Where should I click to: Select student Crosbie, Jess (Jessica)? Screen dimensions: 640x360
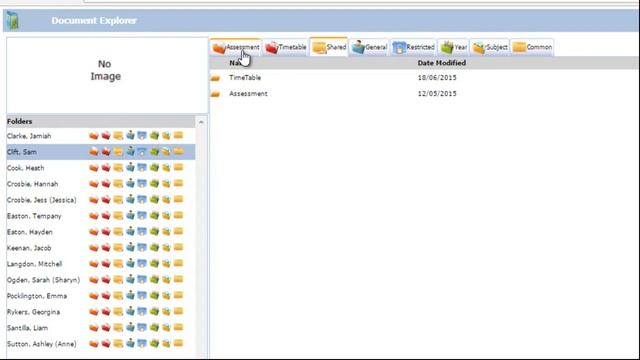click(42, 200)
